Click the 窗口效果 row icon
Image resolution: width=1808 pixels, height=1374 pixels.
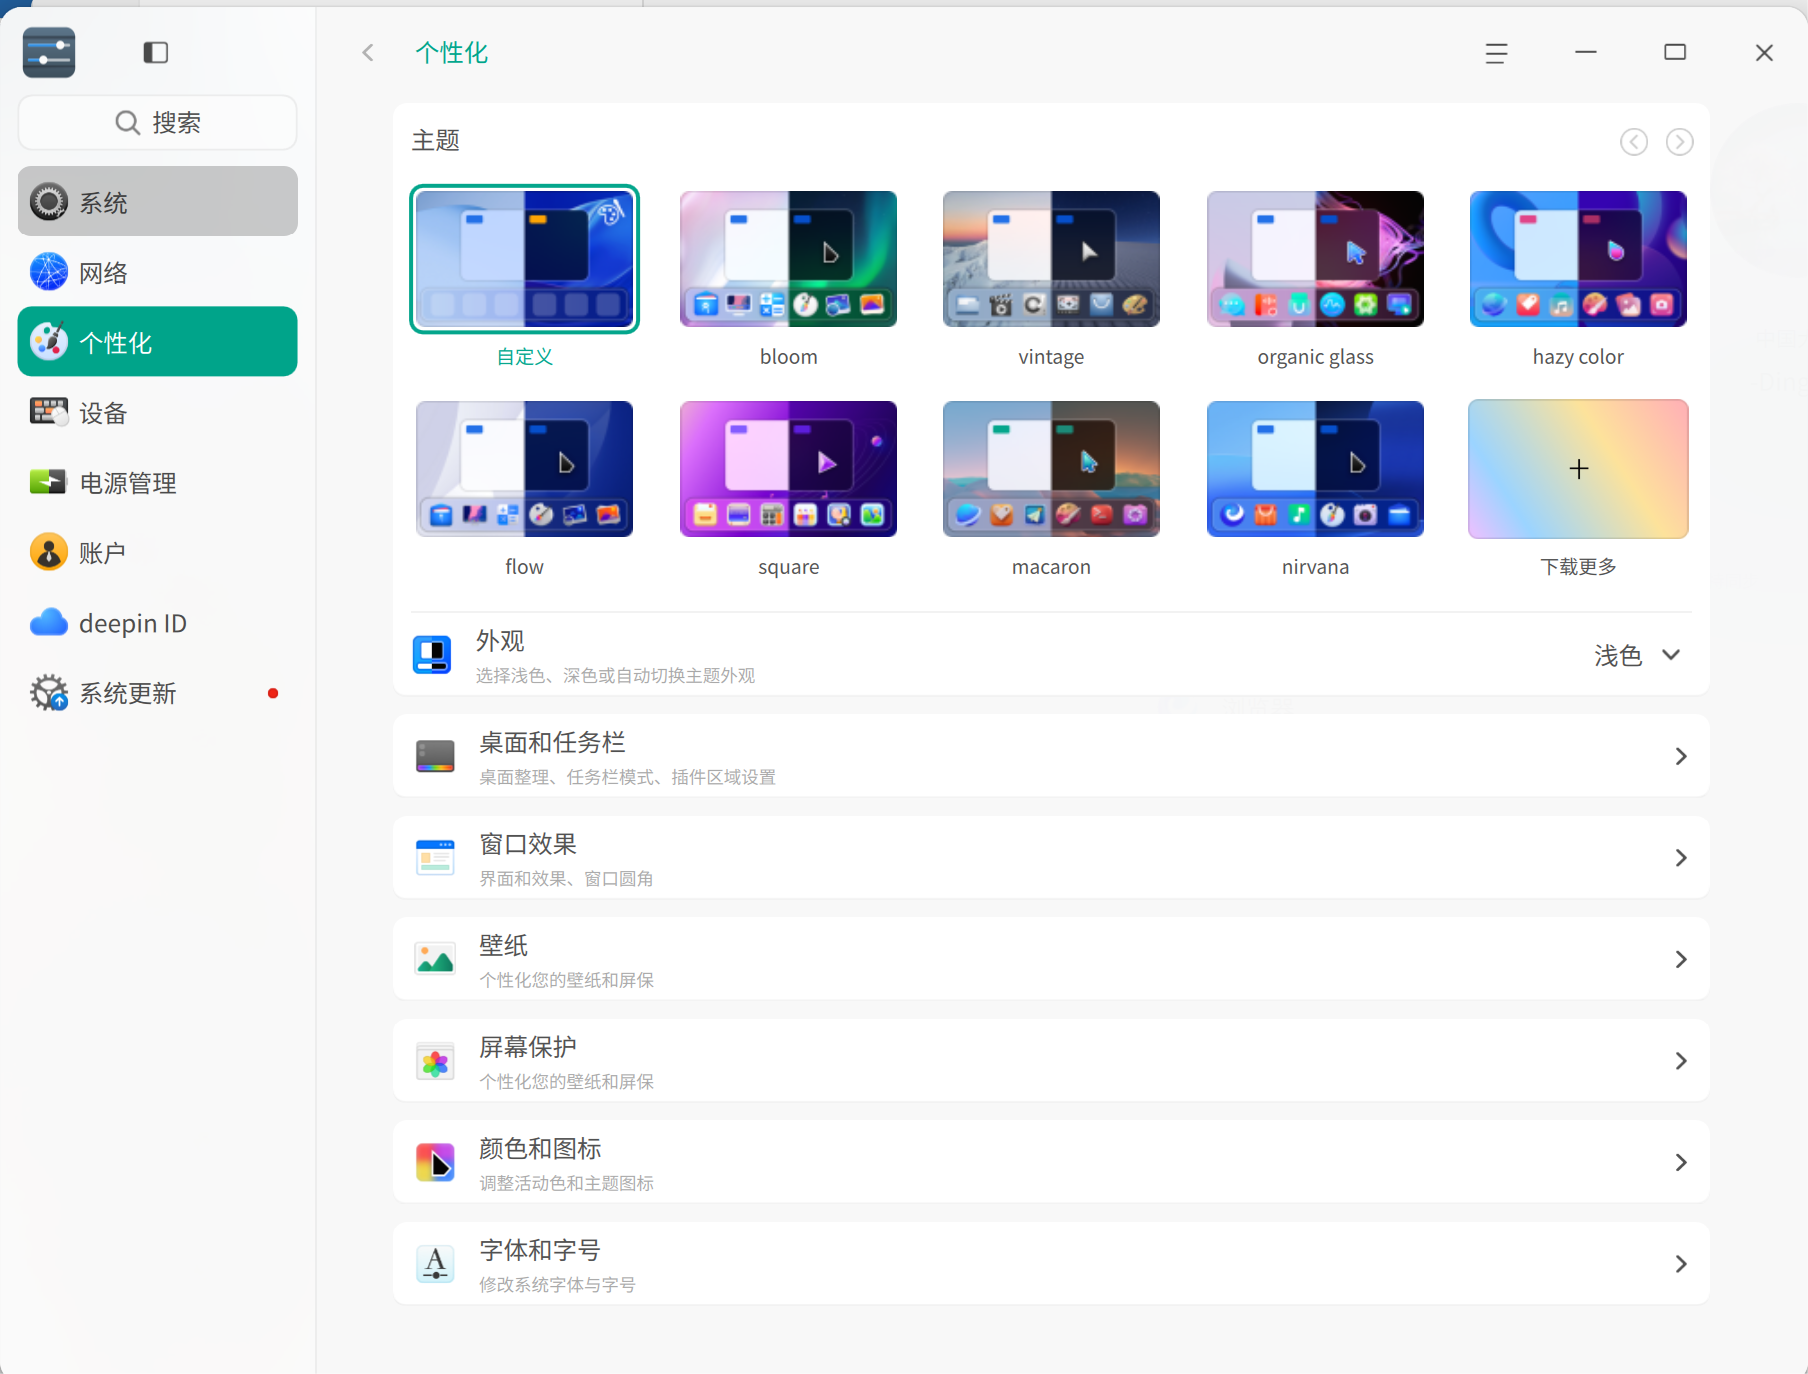point(435,858)
